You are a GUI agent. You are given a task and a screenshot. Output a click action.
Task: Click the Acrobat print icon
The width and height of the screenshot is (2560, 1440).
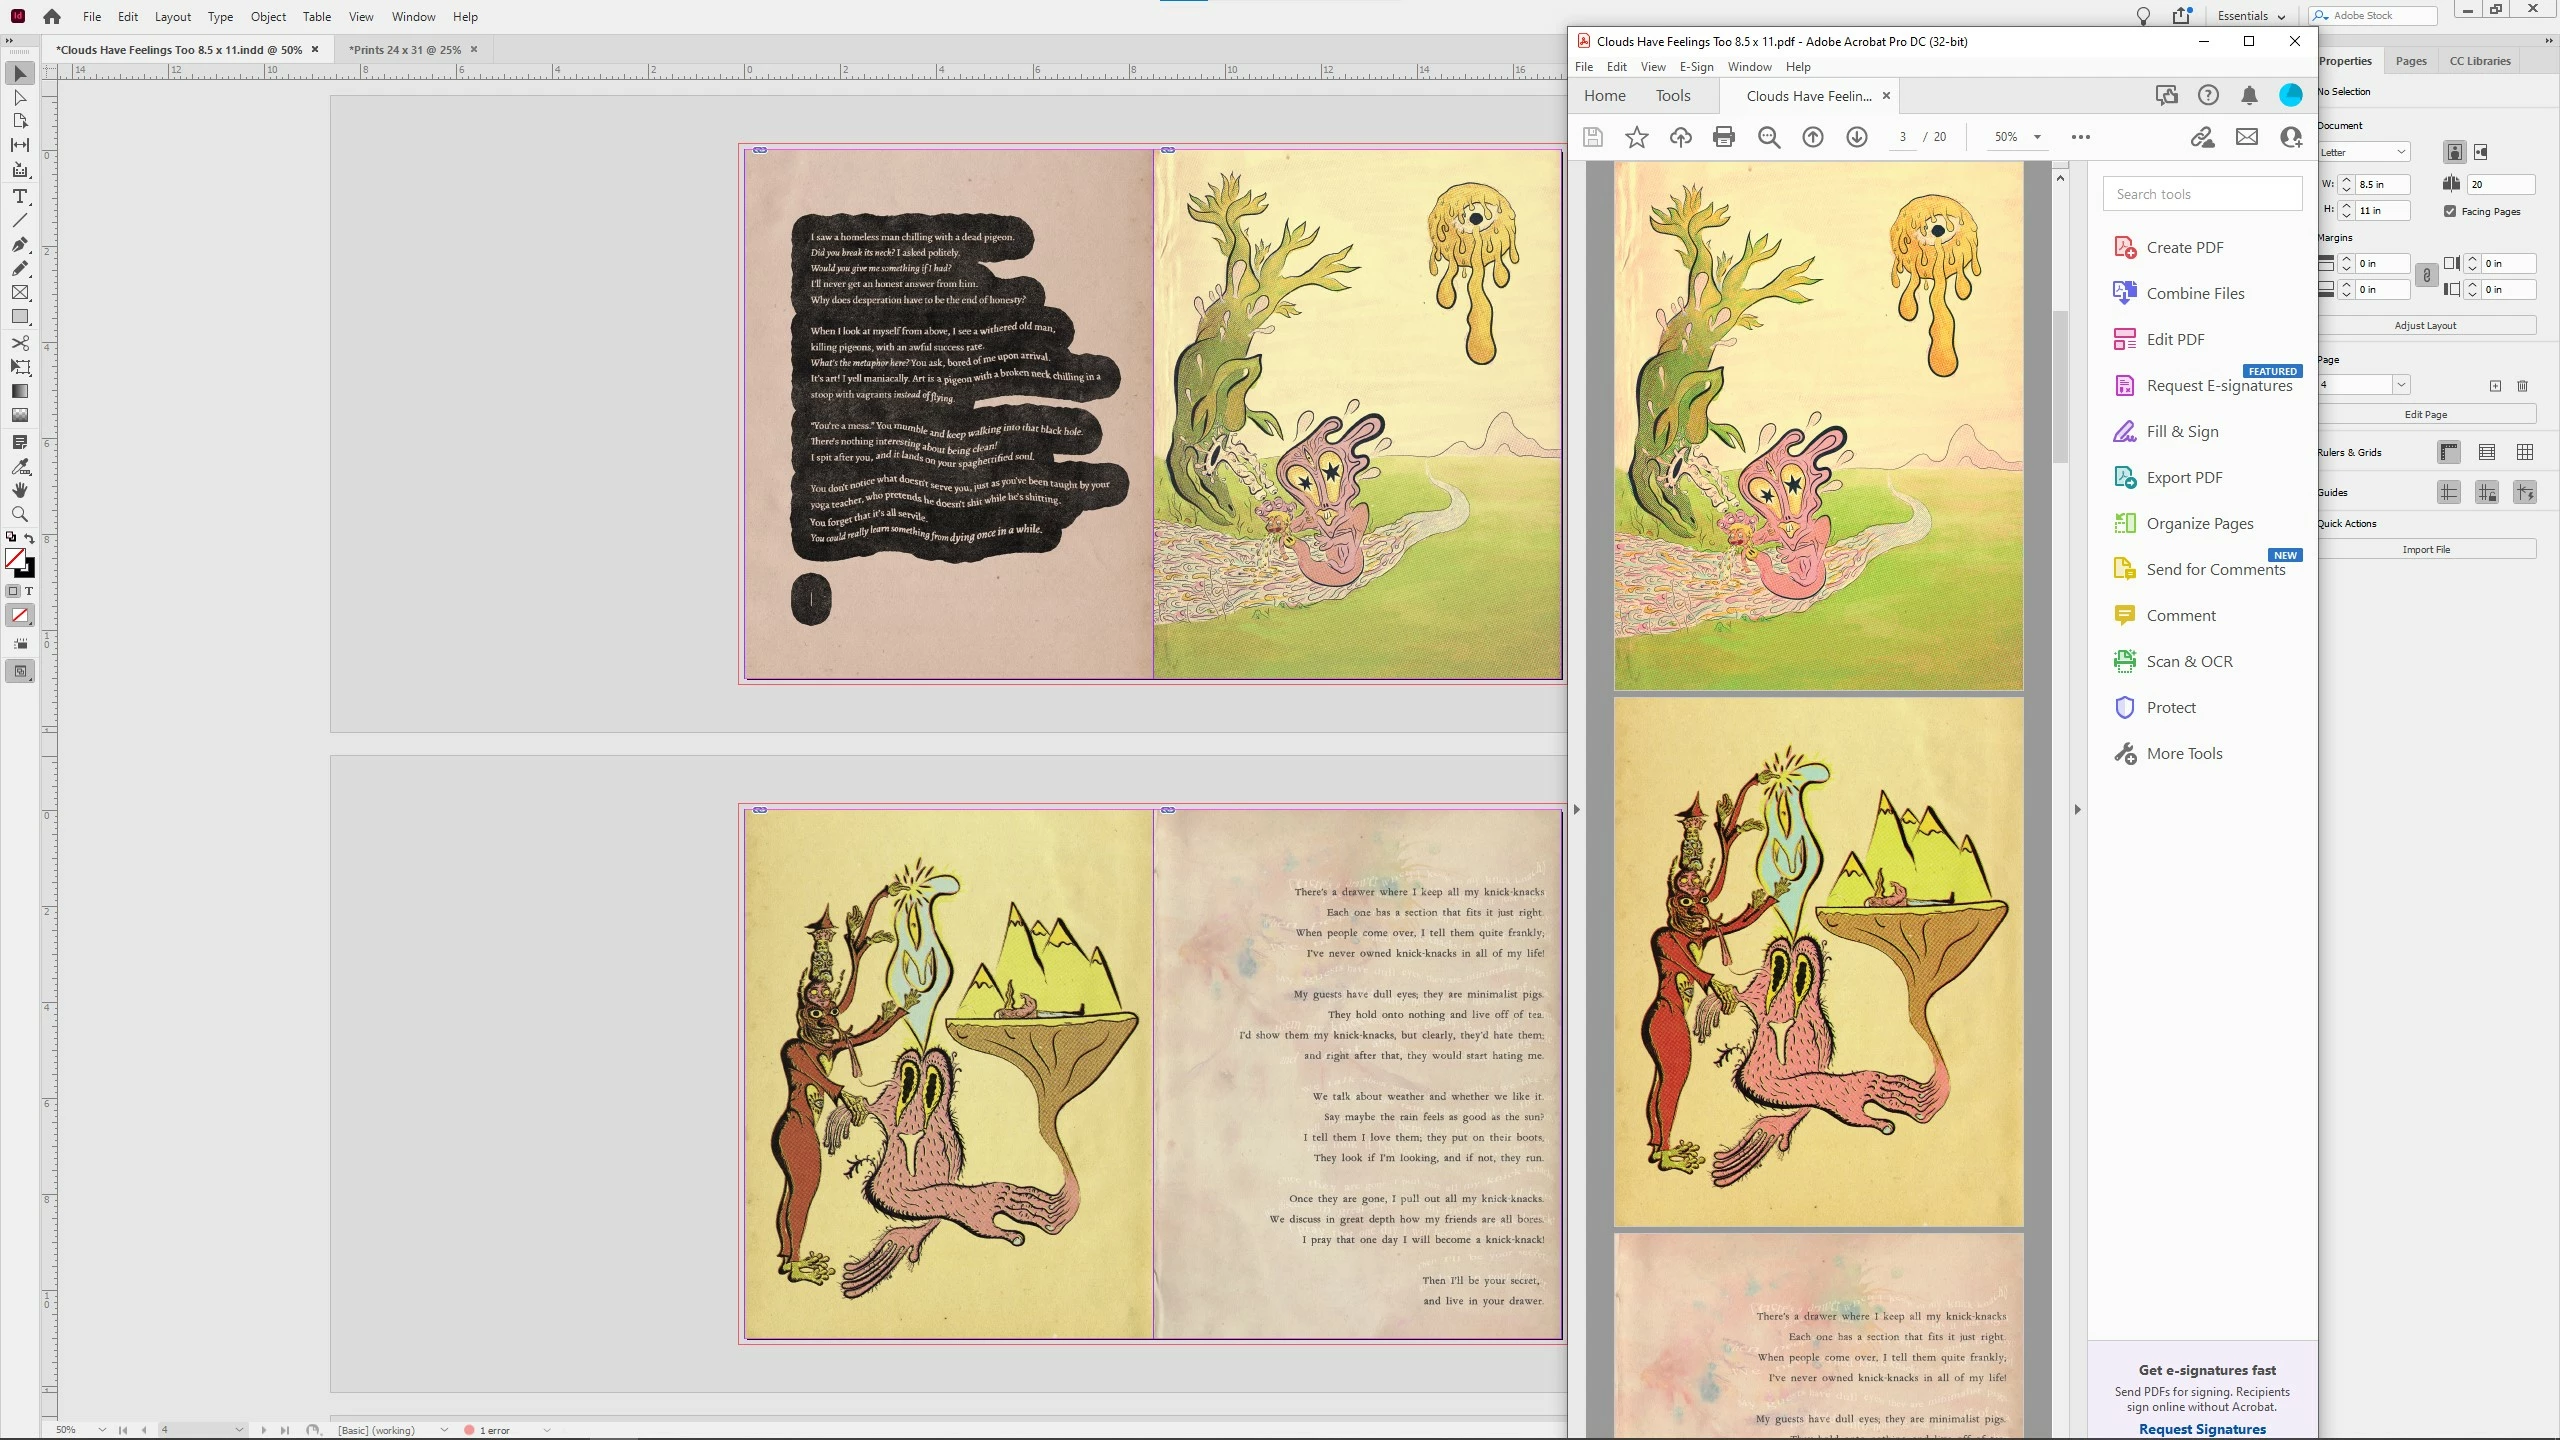[x=1723, y=137]
